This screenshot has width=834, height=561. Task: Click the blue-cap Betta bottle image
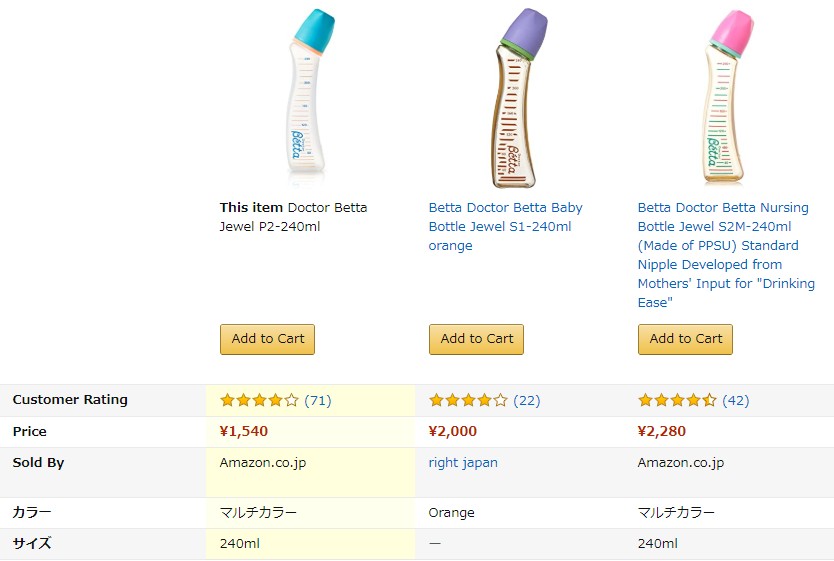310,96
